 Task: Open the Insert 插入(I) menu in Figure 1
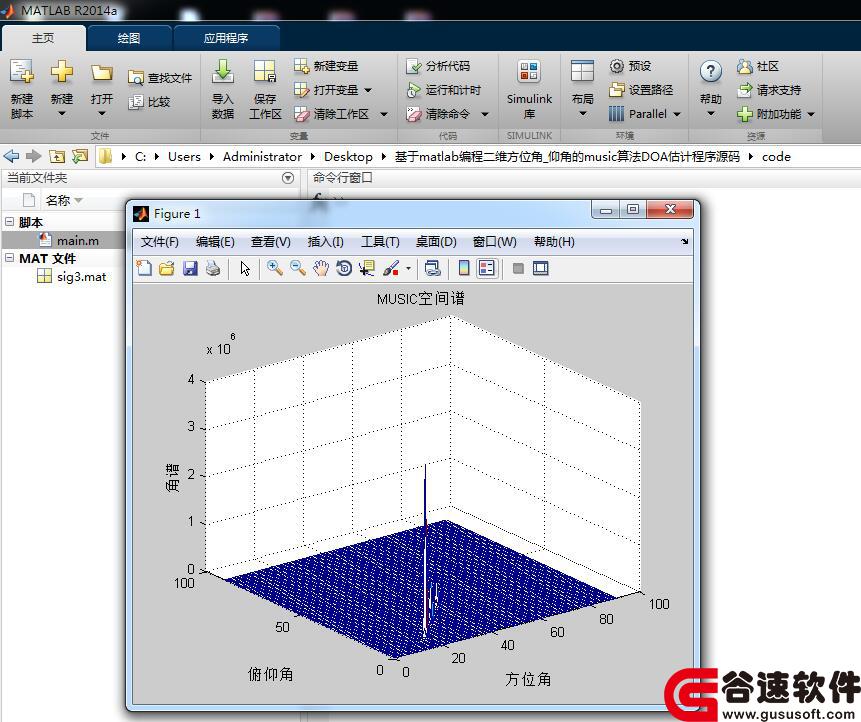point(326,242)
